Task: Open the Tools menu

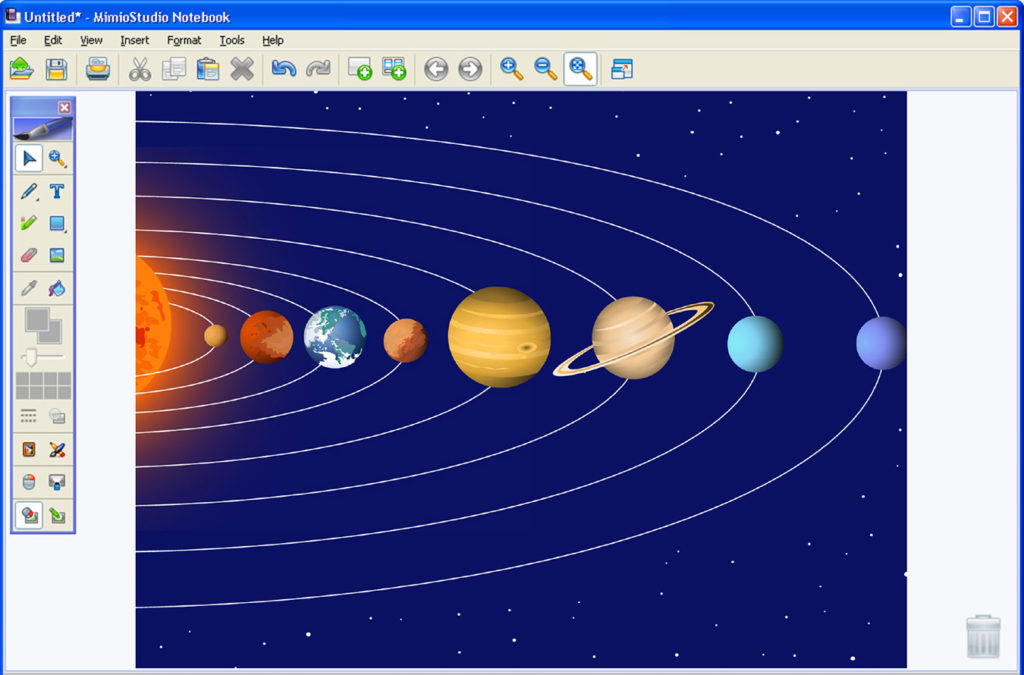Action: pos(232,40)
